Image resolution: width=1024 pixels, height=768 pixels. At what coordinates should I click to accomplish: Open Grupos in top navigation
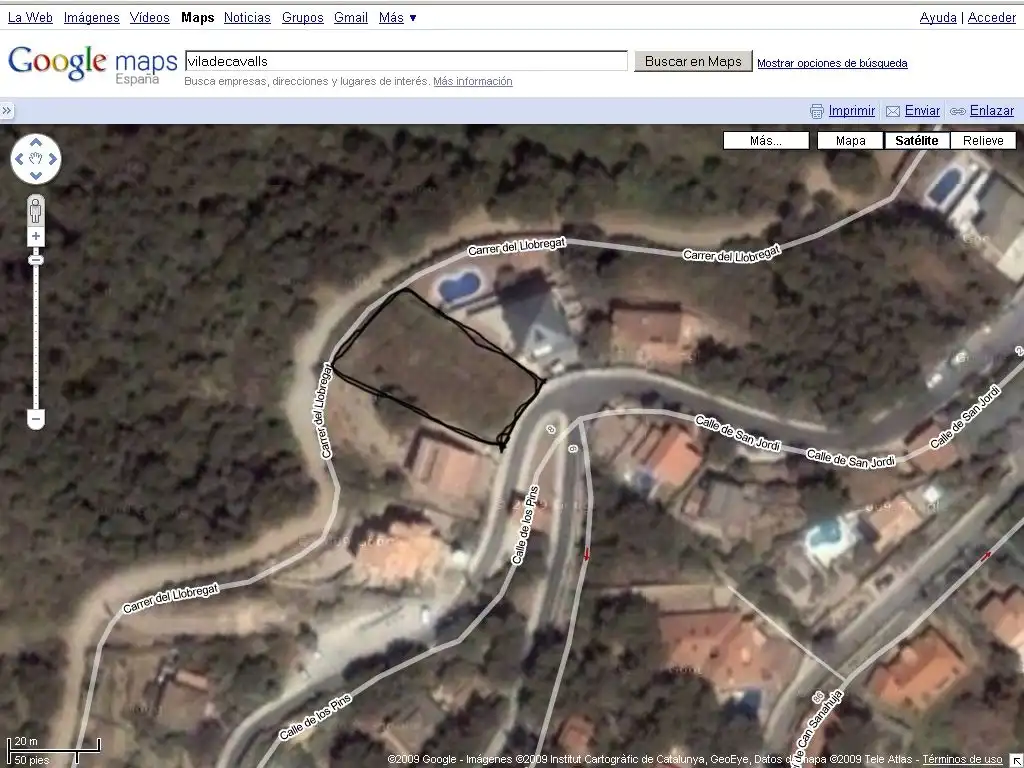(302, 18)
